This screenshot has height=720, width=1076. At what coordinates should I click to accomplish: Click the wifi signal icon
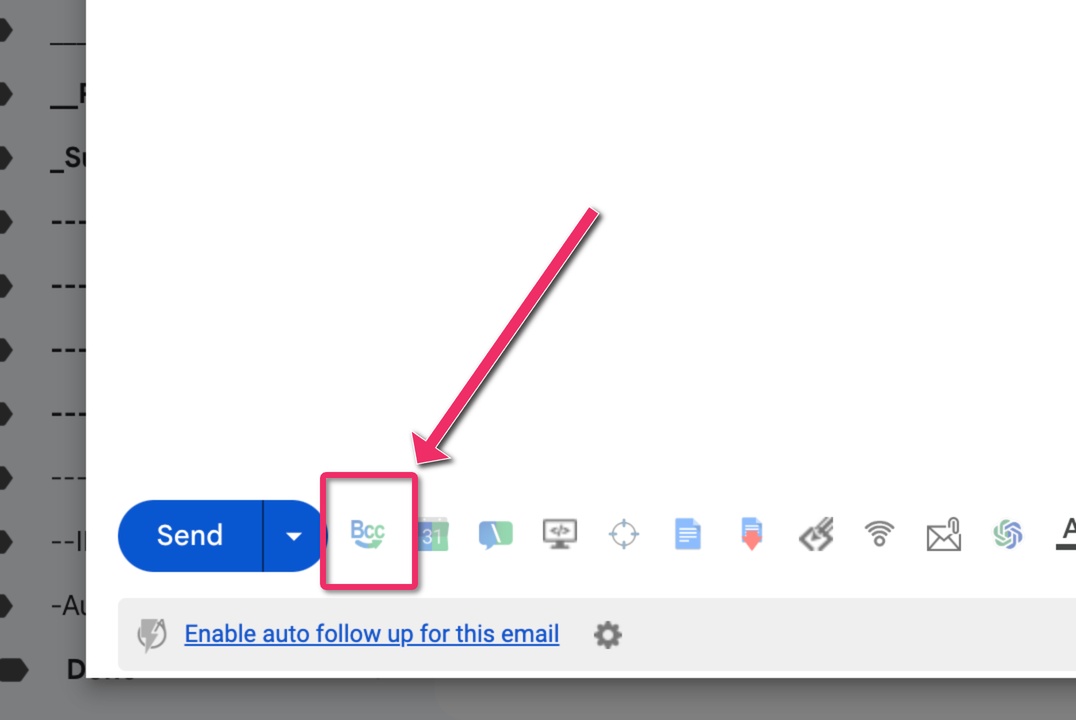click(879, 534)
